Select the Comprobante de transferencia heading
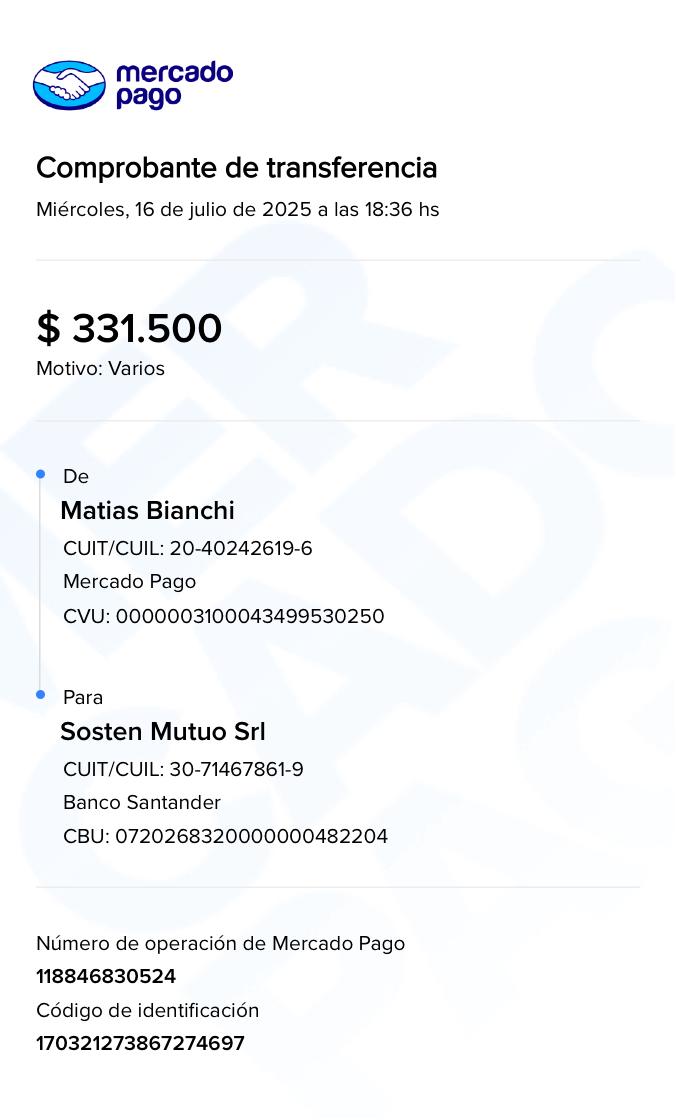 pyautogui.click(x=236, y=168)
